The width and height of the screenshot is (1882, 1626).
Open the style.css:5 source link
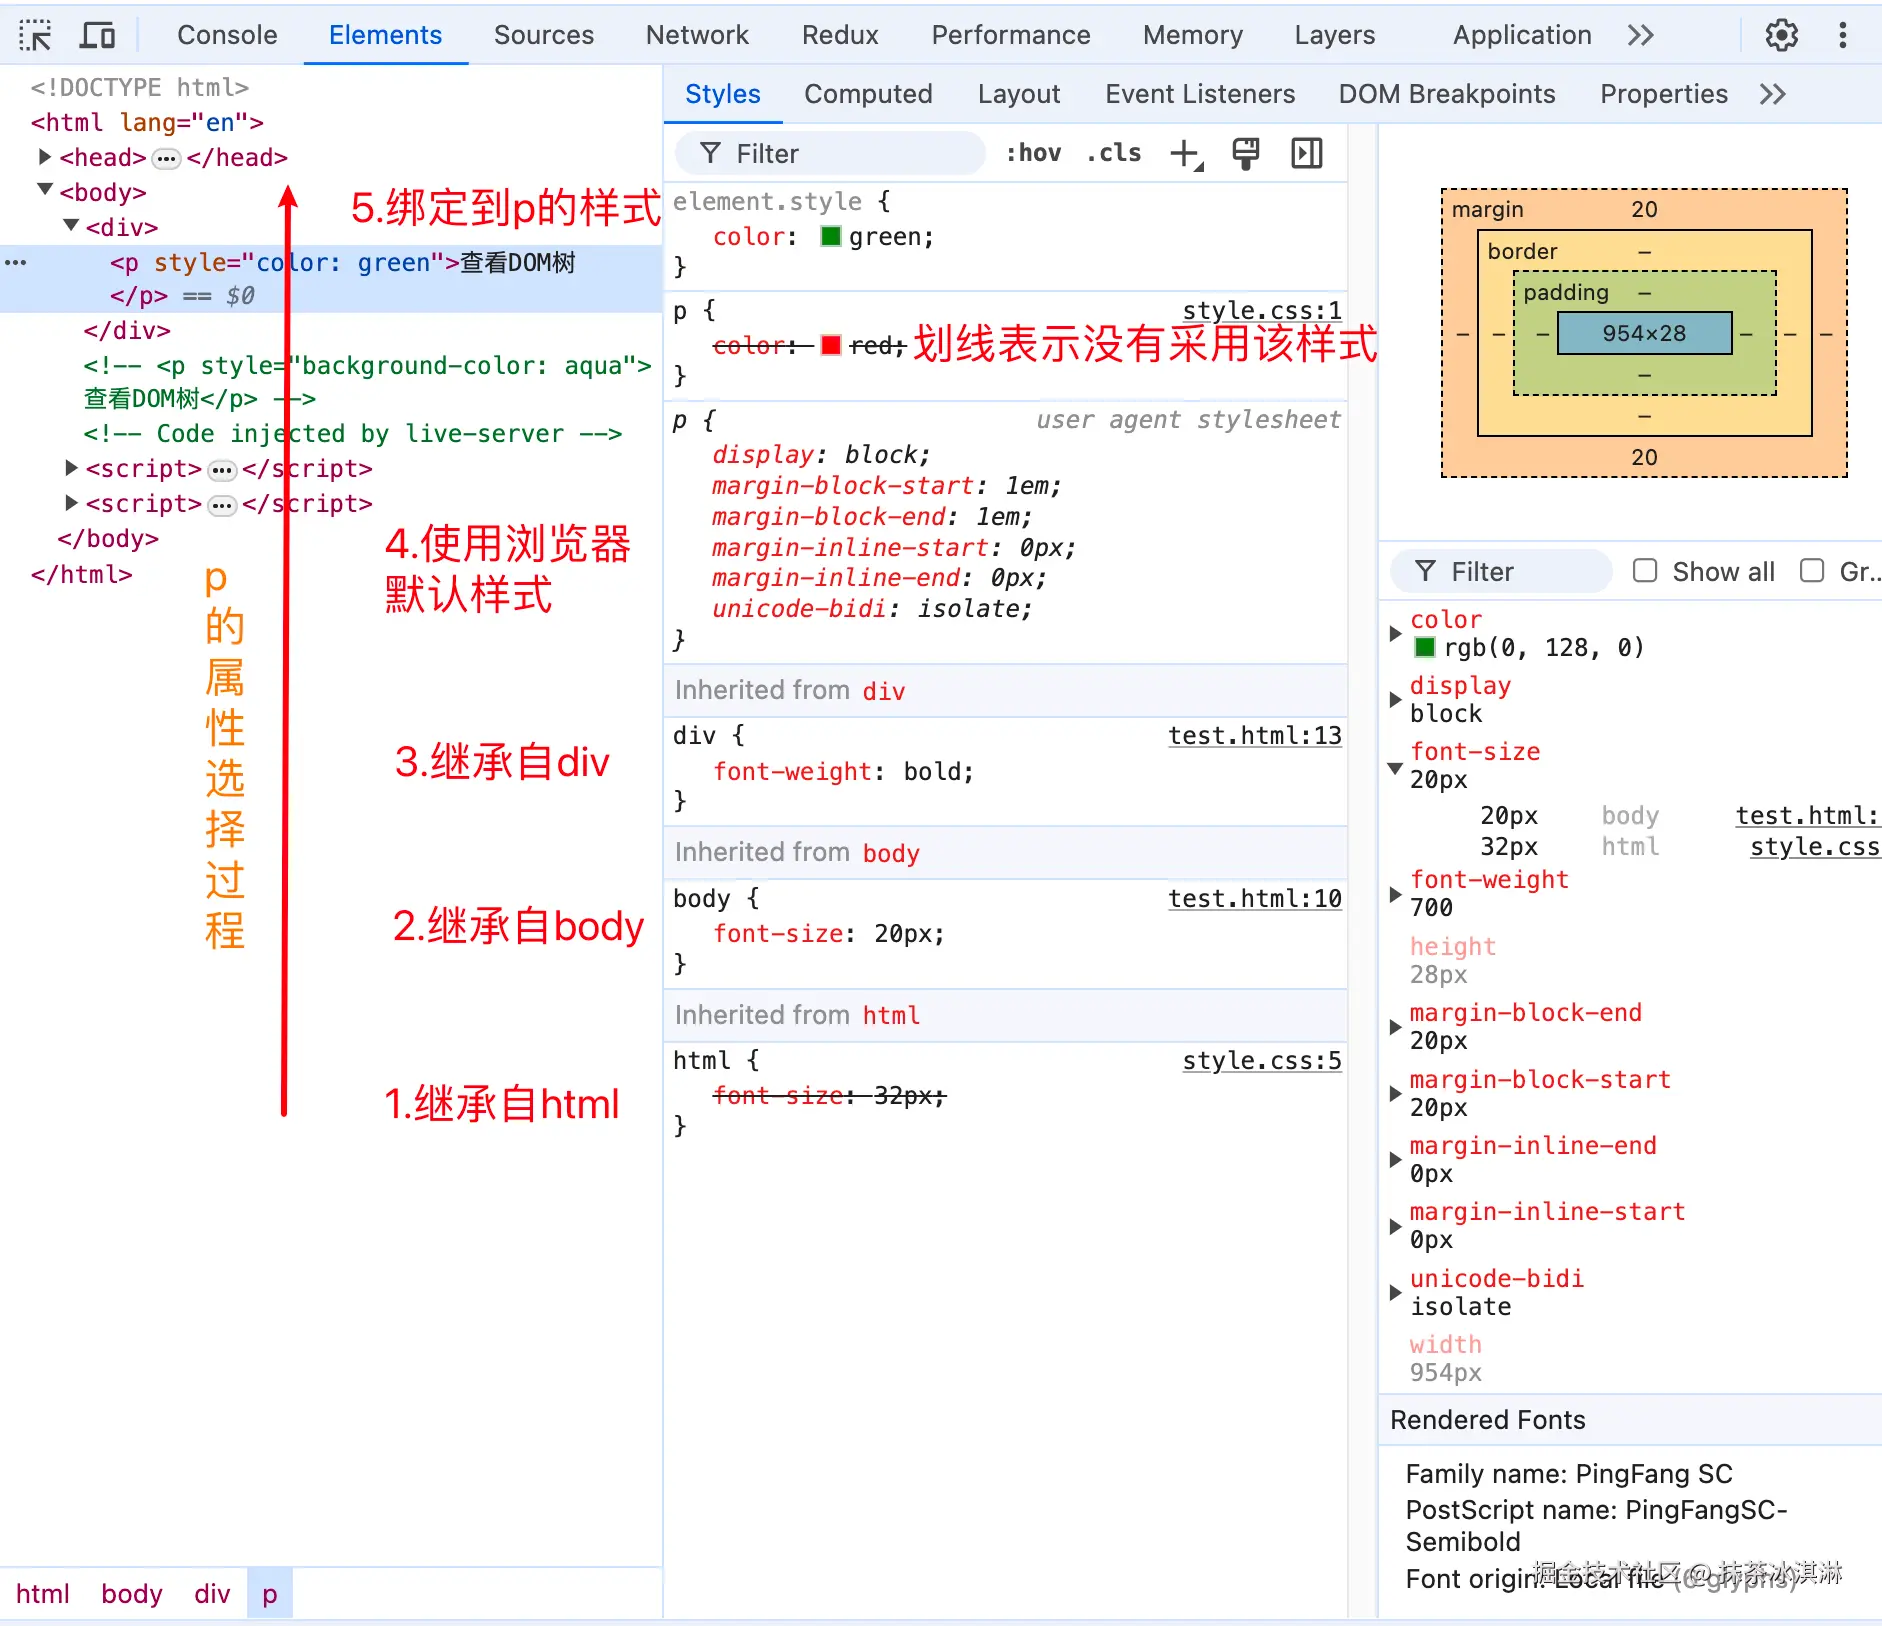click(1262, 1060)
